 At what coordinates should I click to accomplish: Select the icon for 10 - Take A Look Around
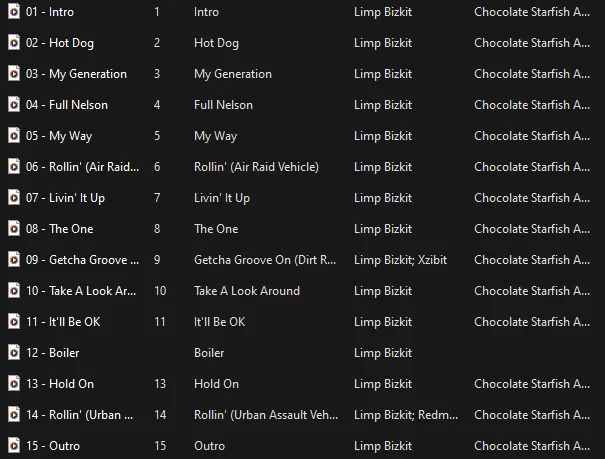tap(14, 290)
